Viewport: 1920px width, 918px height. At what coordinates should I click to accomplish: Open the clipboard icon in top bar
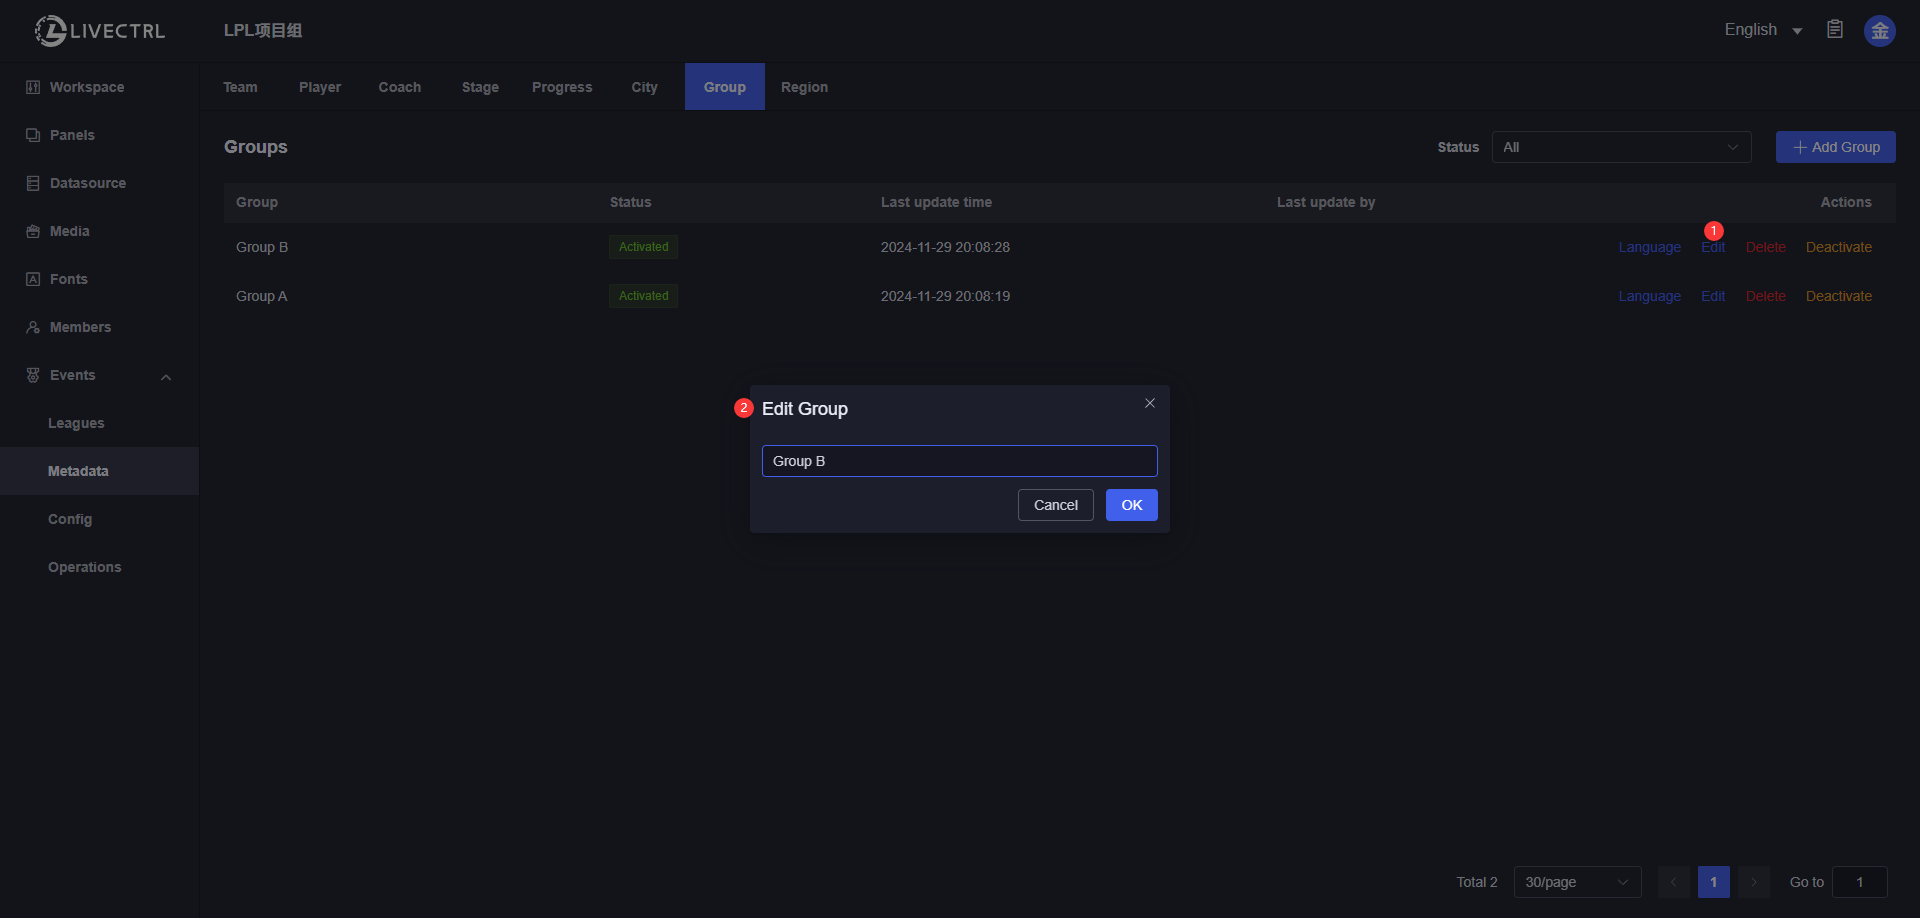pyautogui.click(x=1835, y=30)
